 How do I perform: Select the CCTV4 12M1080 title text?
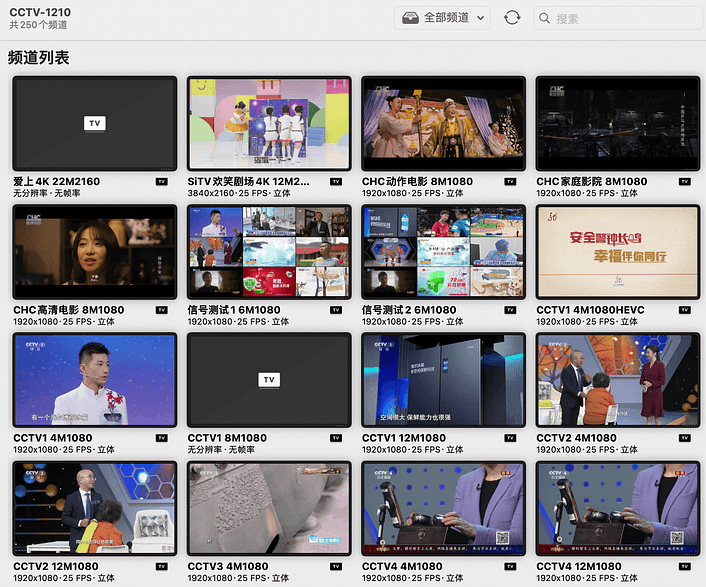click(579, 566)
